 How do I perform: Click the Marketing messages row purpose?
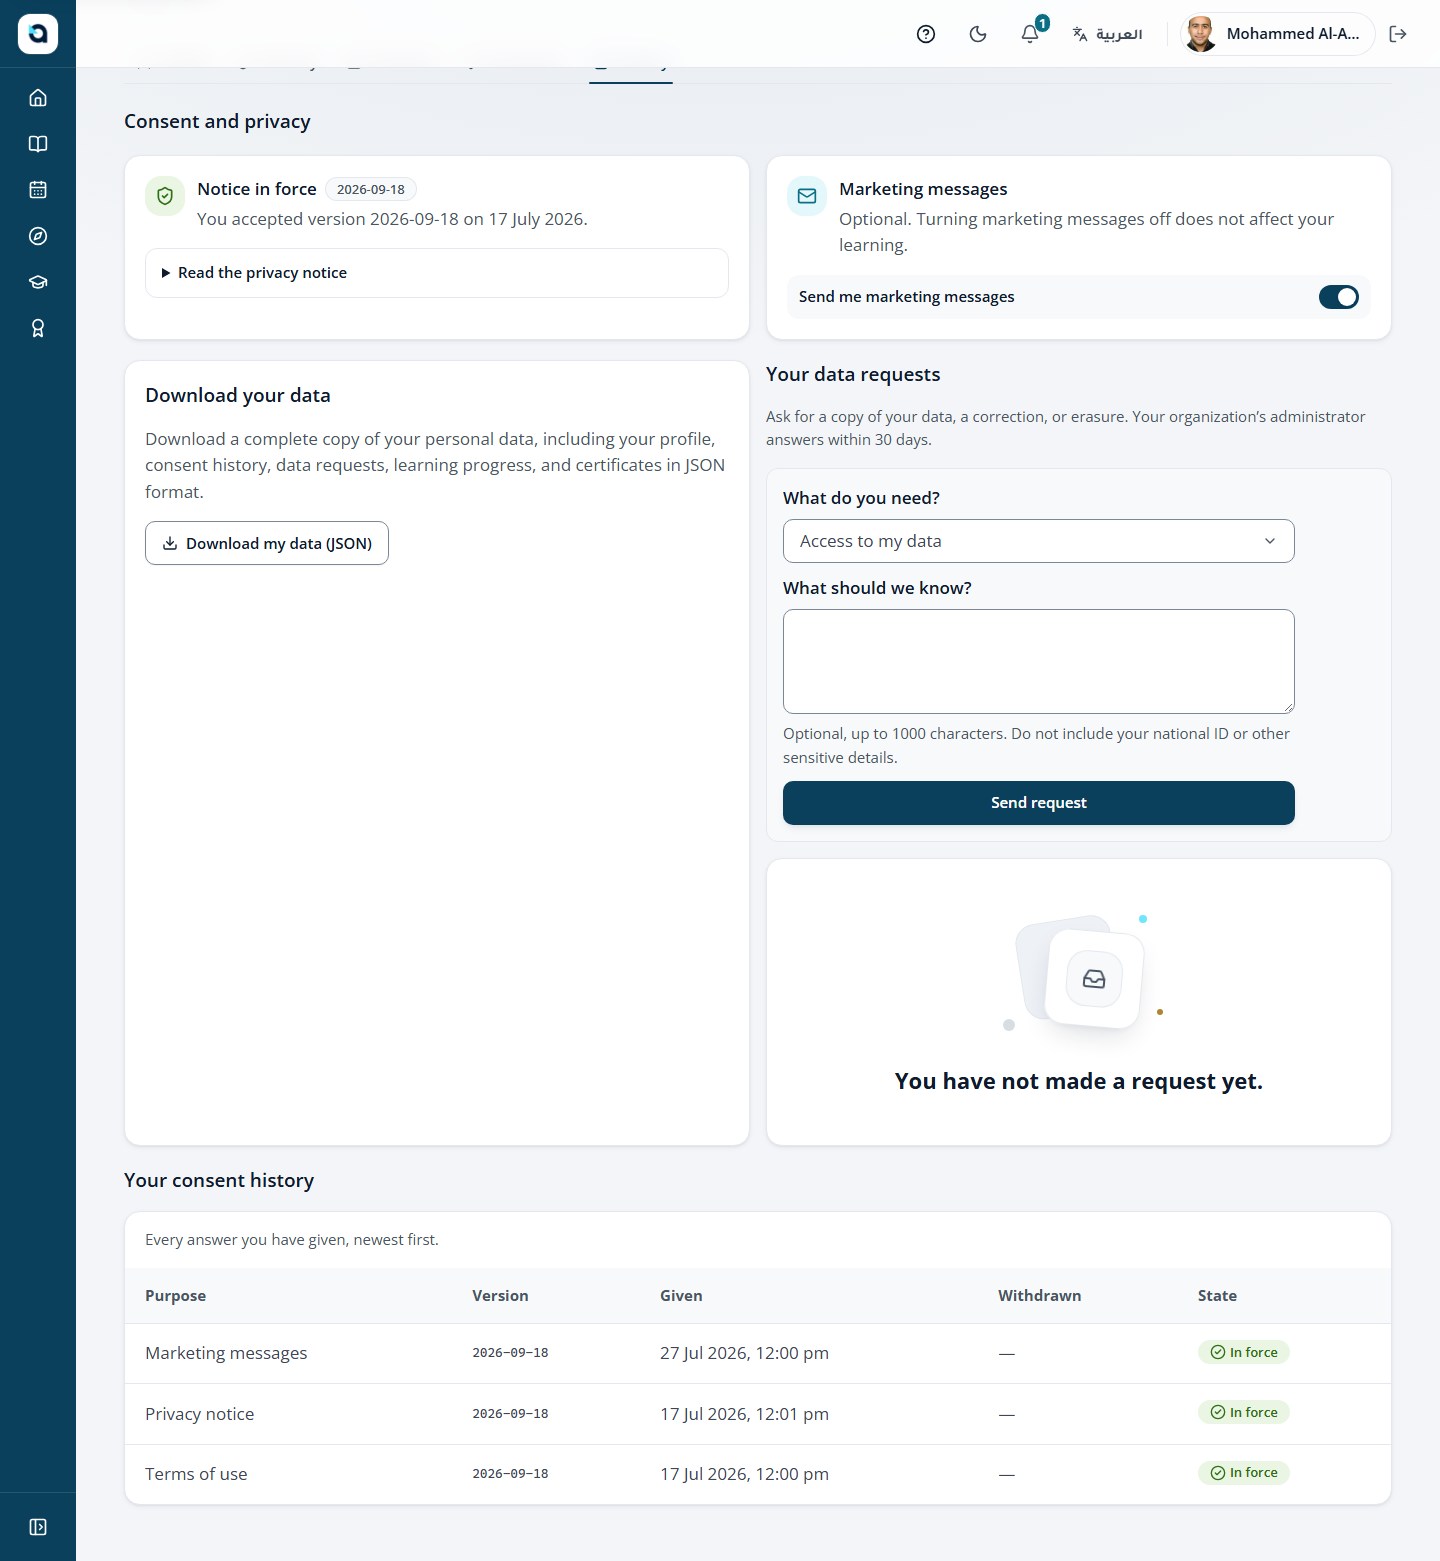(x=226, y=1353)
